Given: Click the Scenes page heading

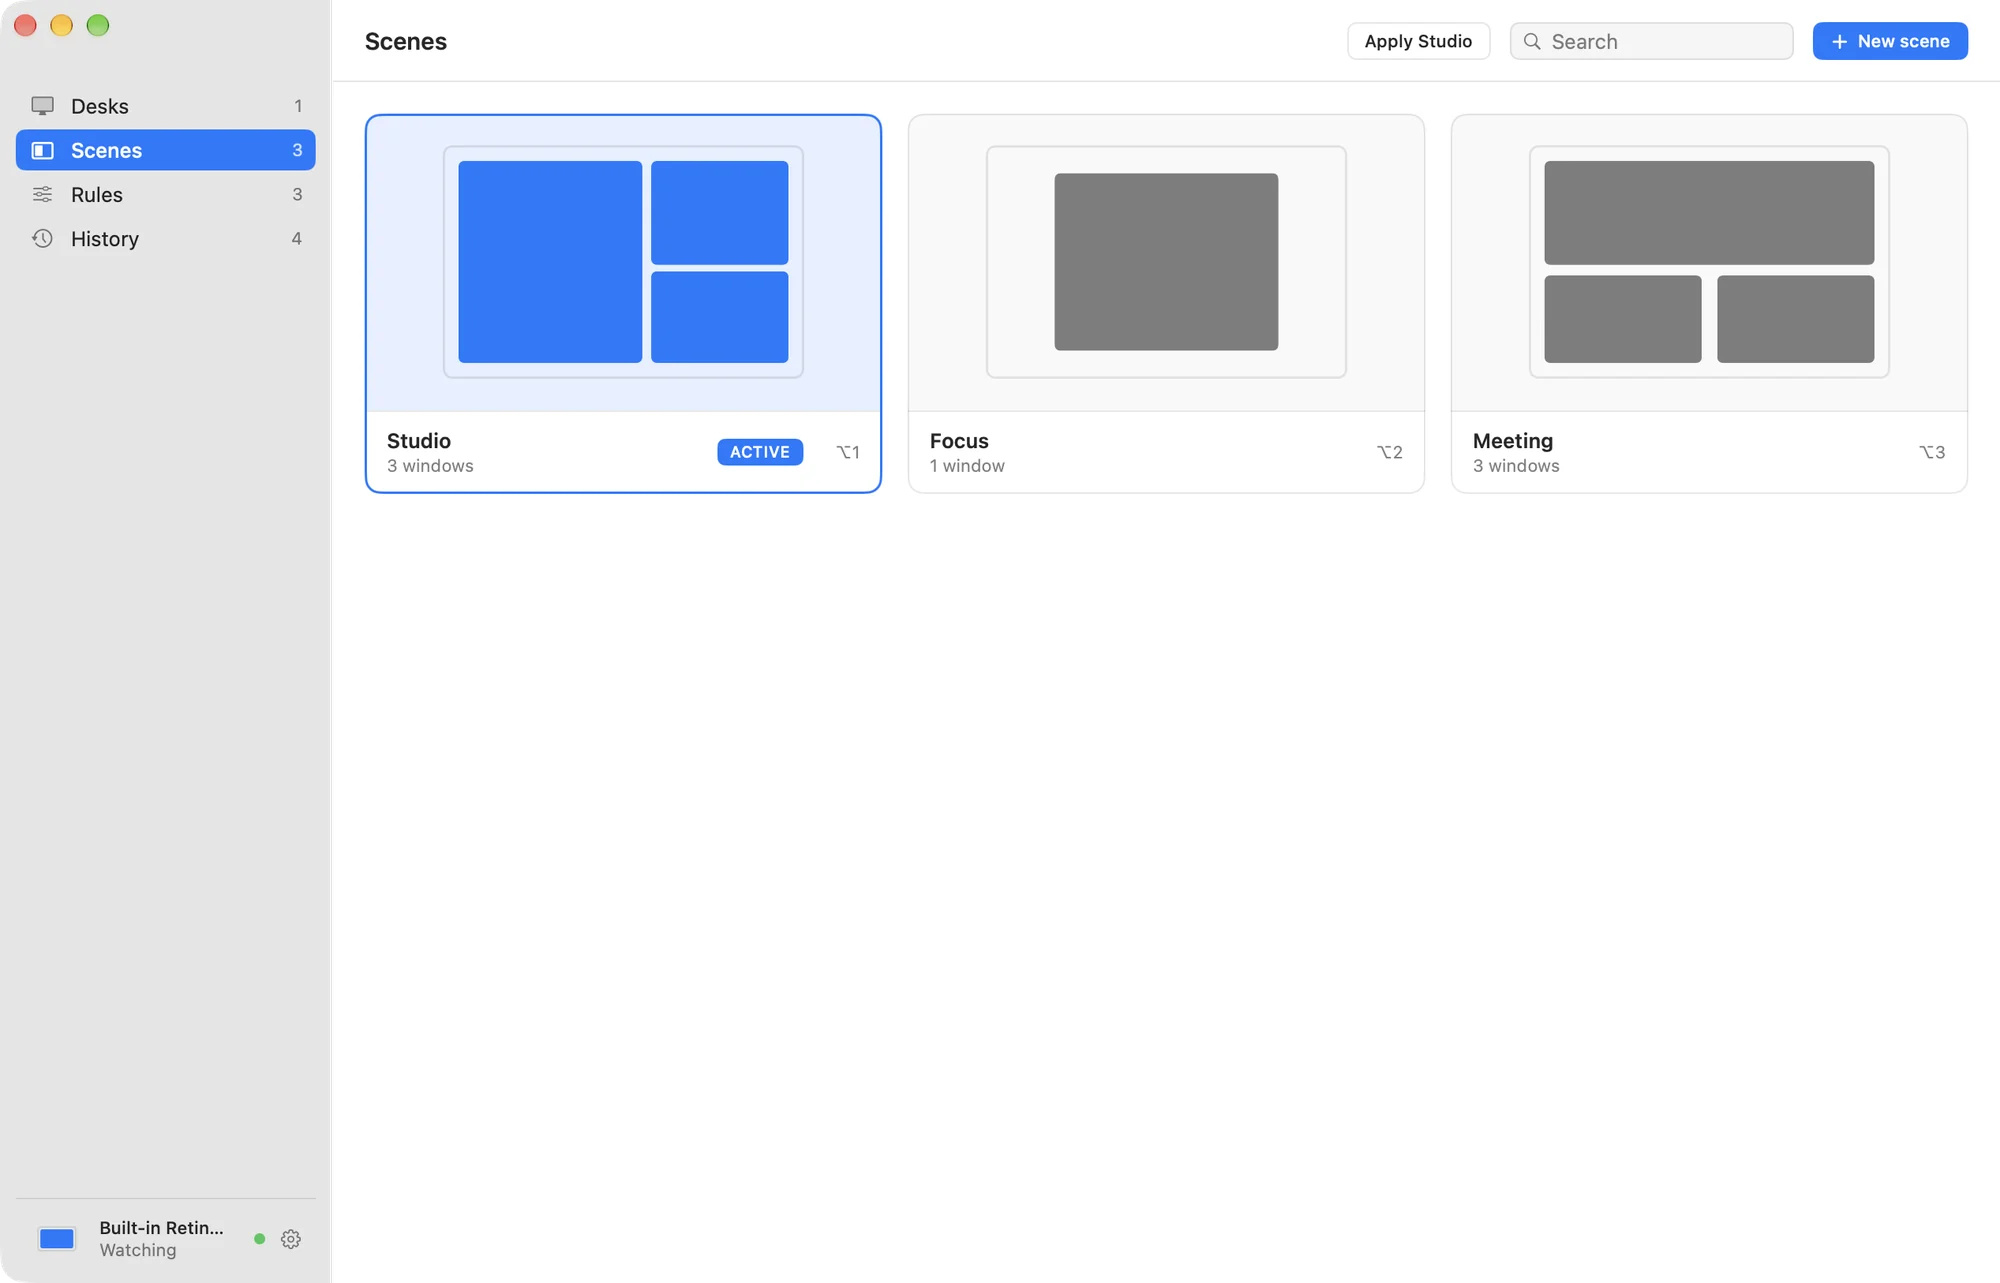Looking at the screenshot, I should tap(406, 41).
